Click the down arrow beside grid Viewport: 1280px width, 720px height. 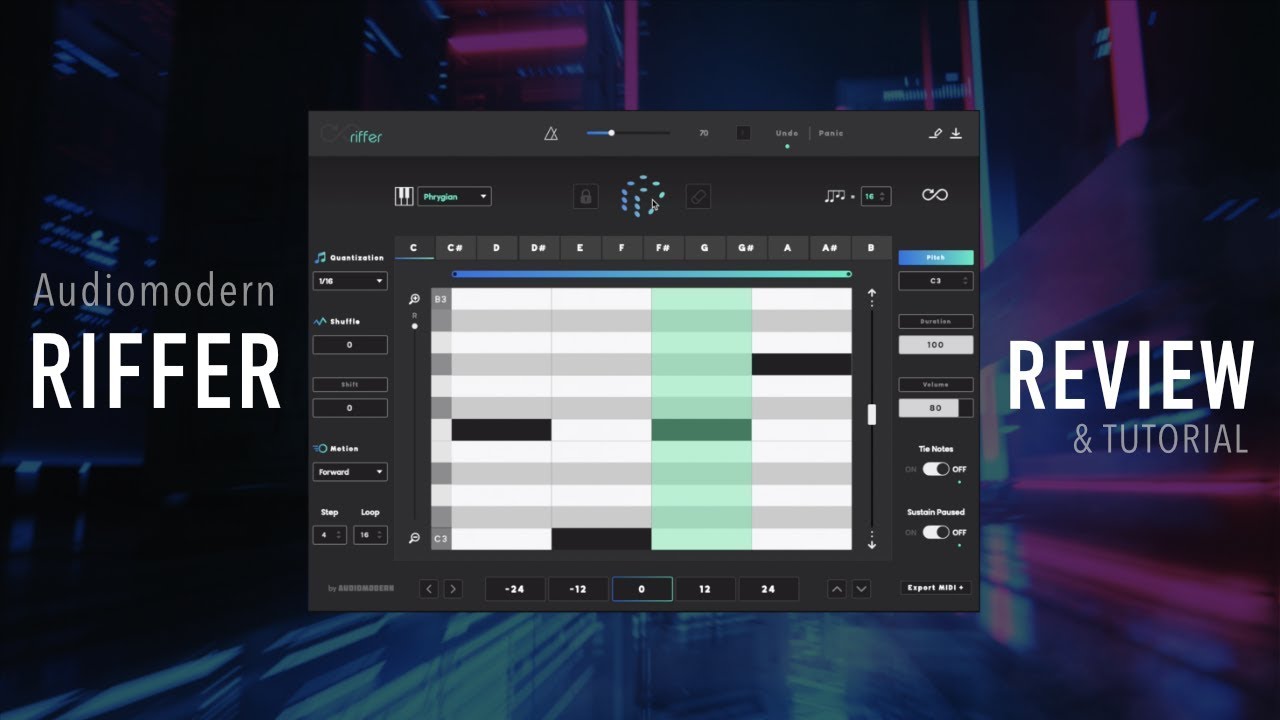pos(871,541)
